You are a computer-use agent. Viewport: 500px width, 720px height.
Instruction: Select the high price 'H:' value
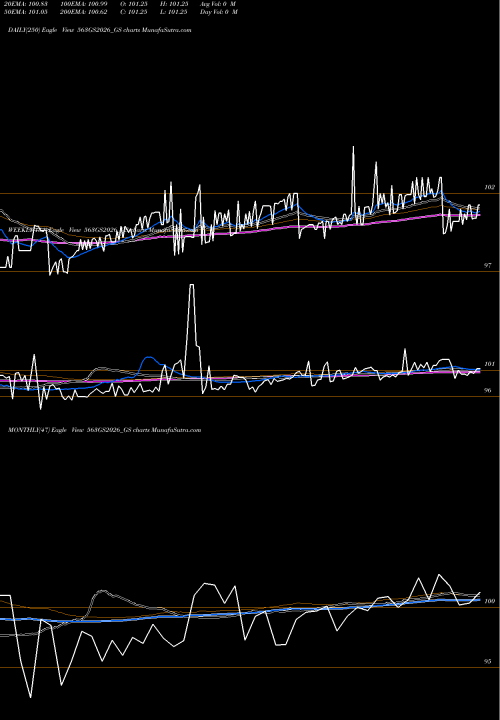tap(174, 4)
